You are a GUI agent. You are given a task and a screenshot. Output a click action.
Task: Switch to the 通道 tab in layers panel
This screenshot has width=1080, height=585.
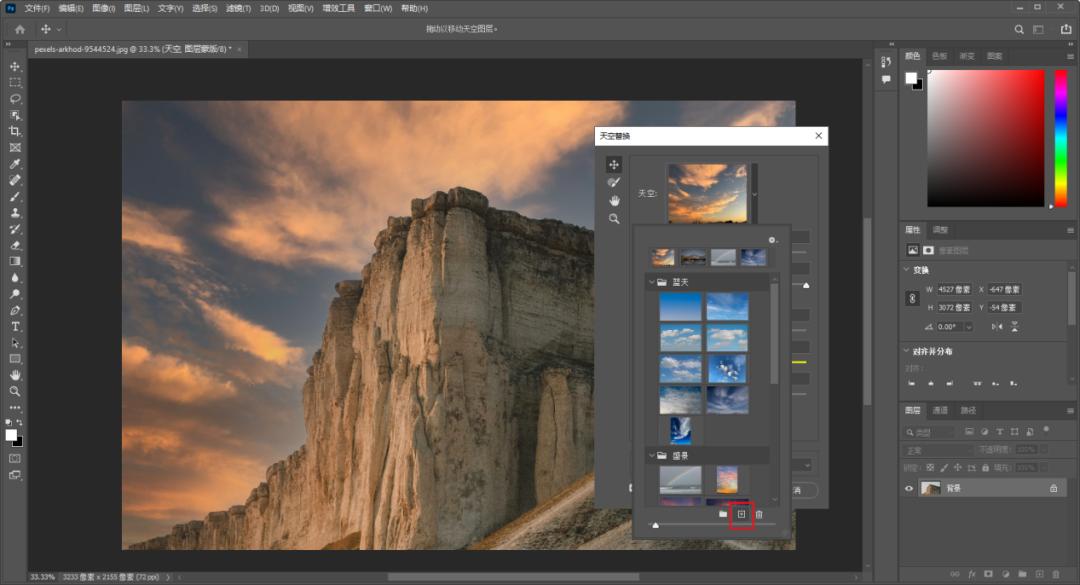[x=940, y=410]
